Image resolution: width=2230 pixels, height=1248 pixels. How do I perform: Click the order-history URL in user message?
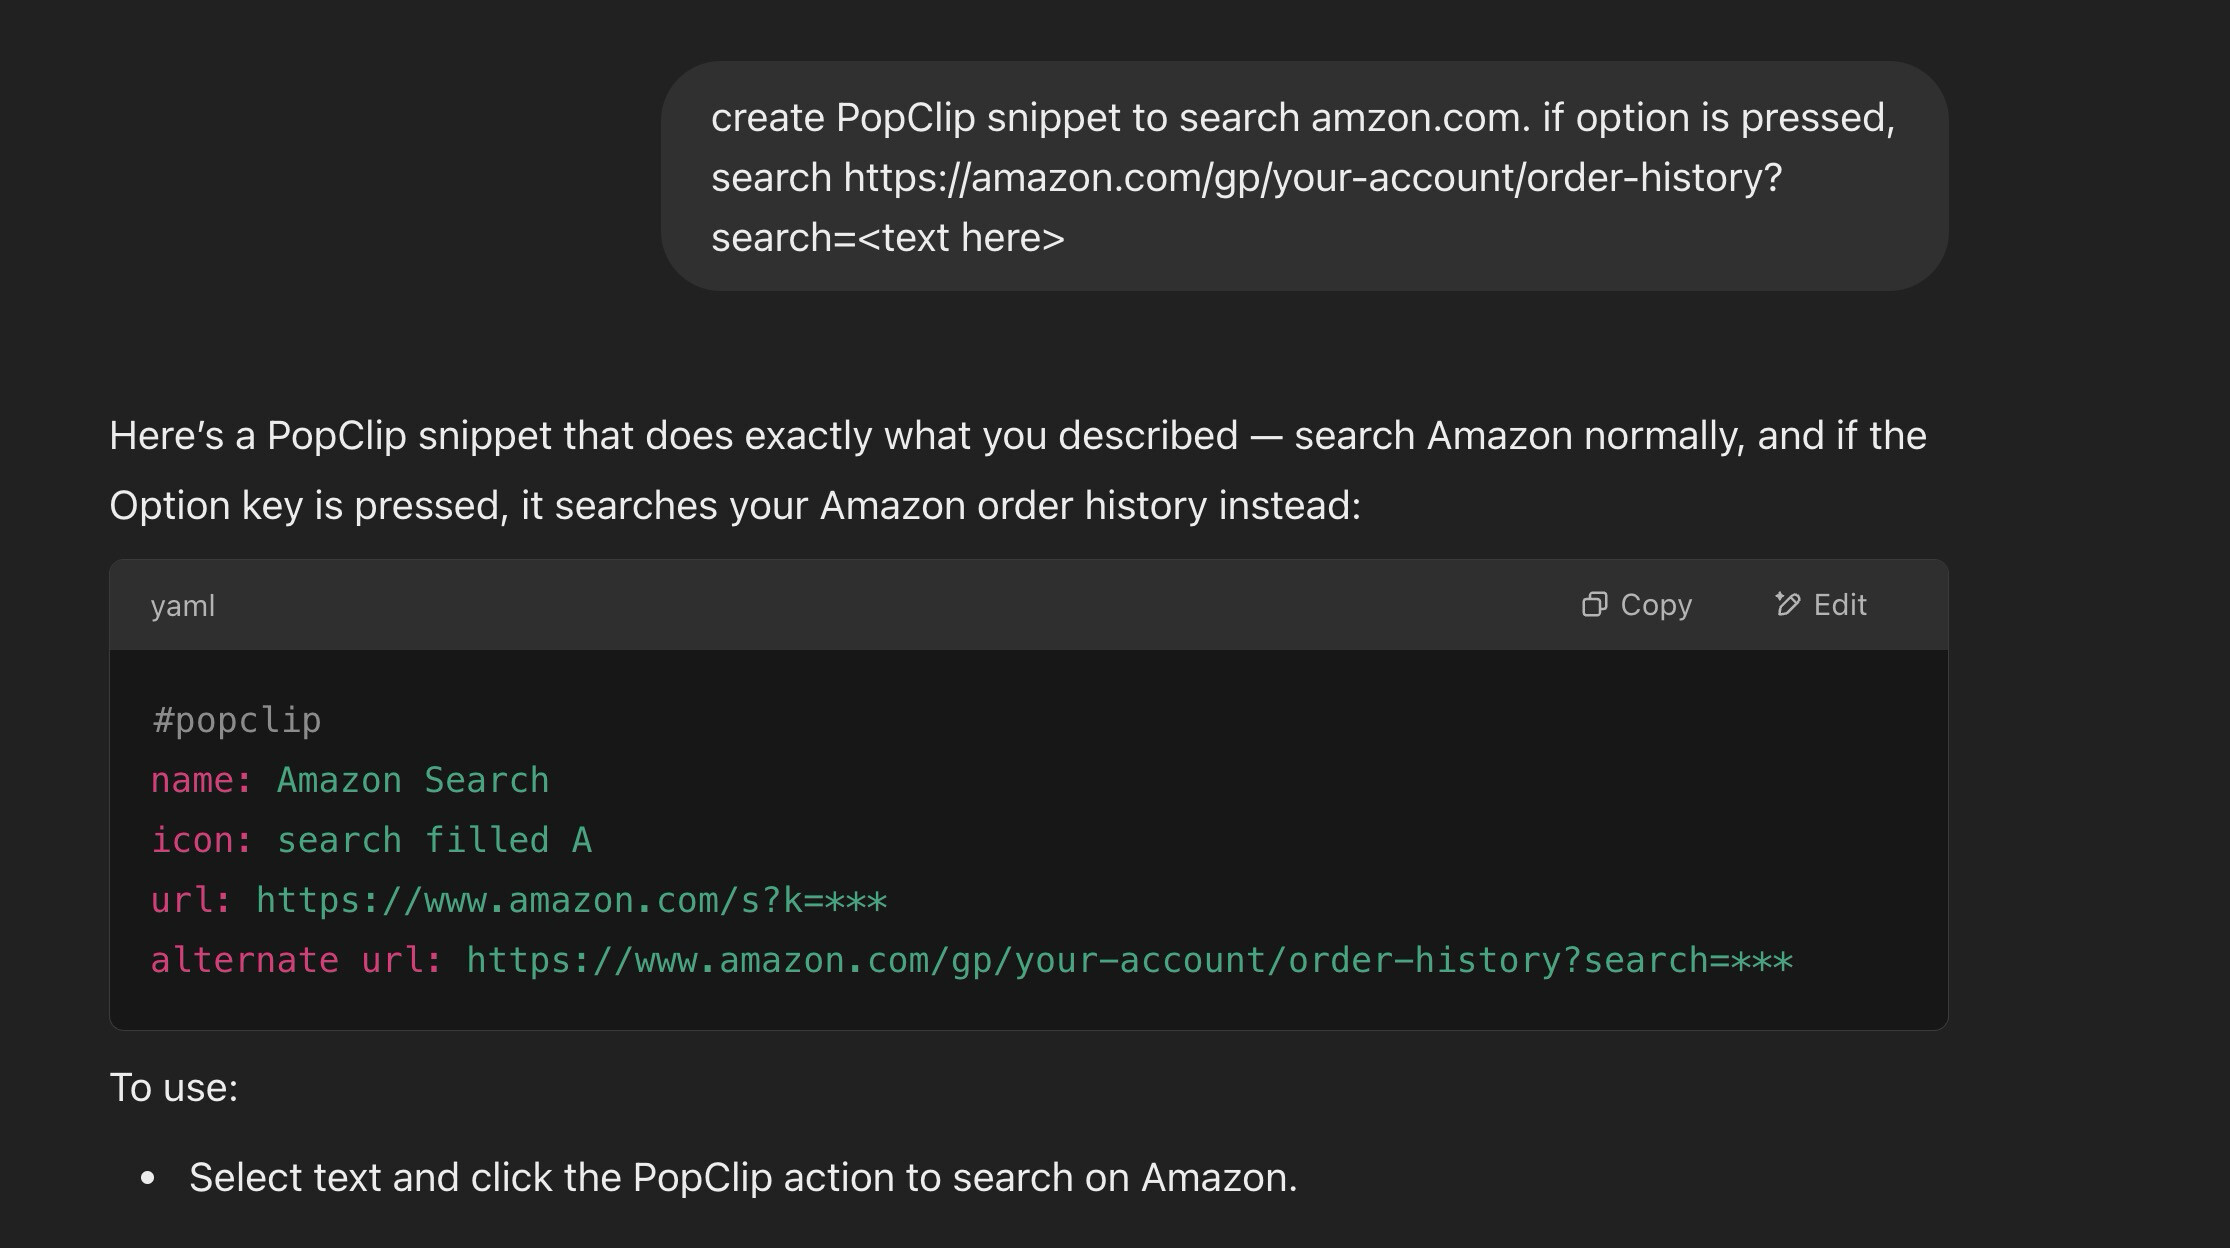(1313, 178)
